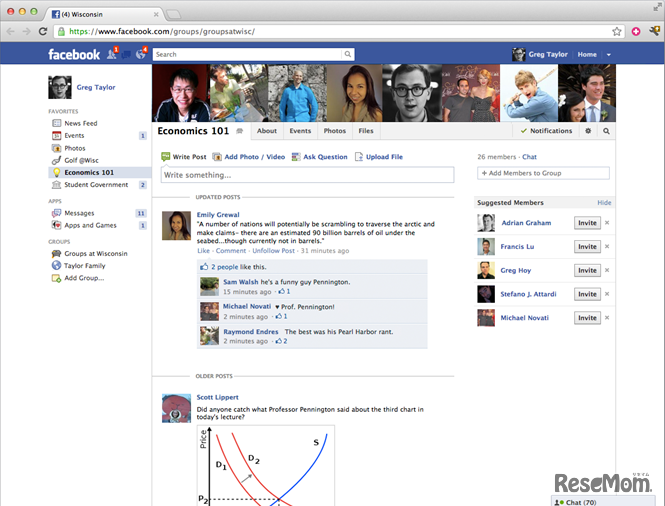Screen dimensions: 665x506
Task: Open Scott Lippert's profile name
Action: [218, 397]
